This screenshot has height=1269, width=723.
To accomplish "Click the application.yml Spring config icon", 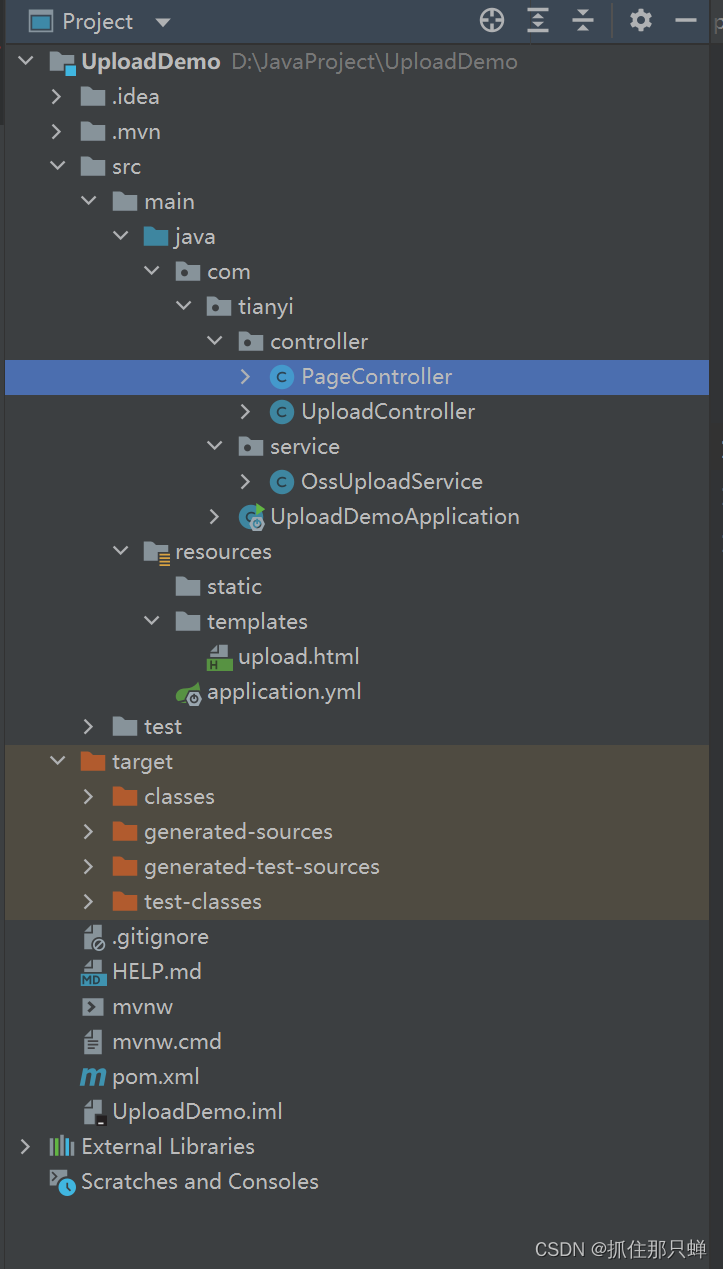I will [188, 692].
